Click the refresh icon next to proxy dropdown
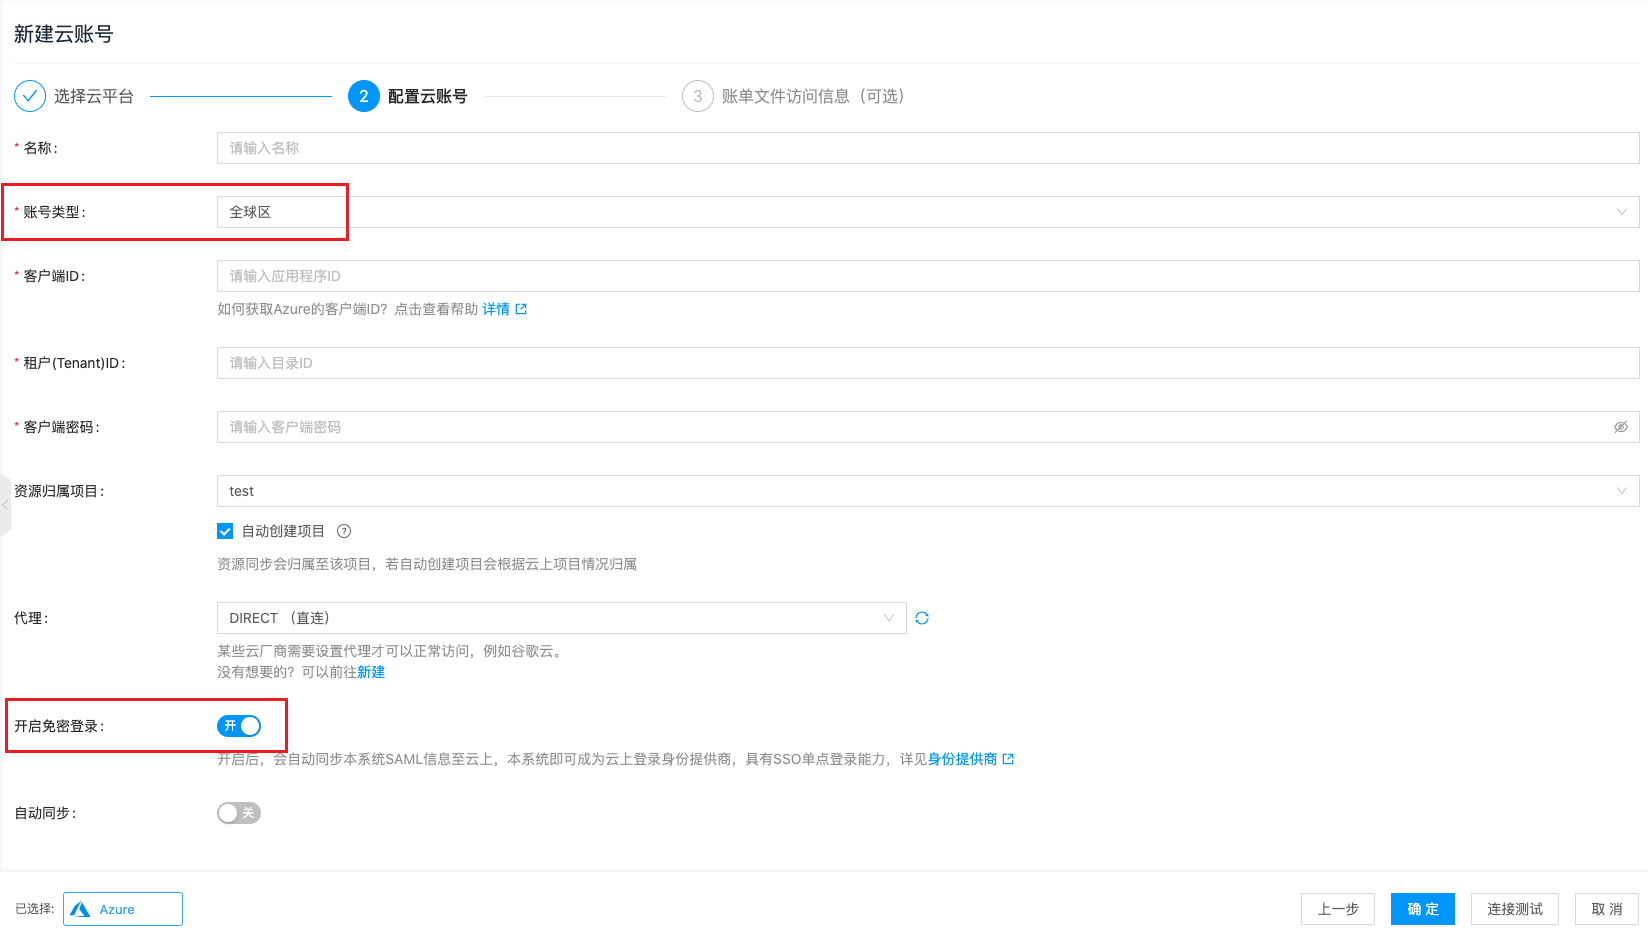Screen dimensions: 1648x943 922,618
